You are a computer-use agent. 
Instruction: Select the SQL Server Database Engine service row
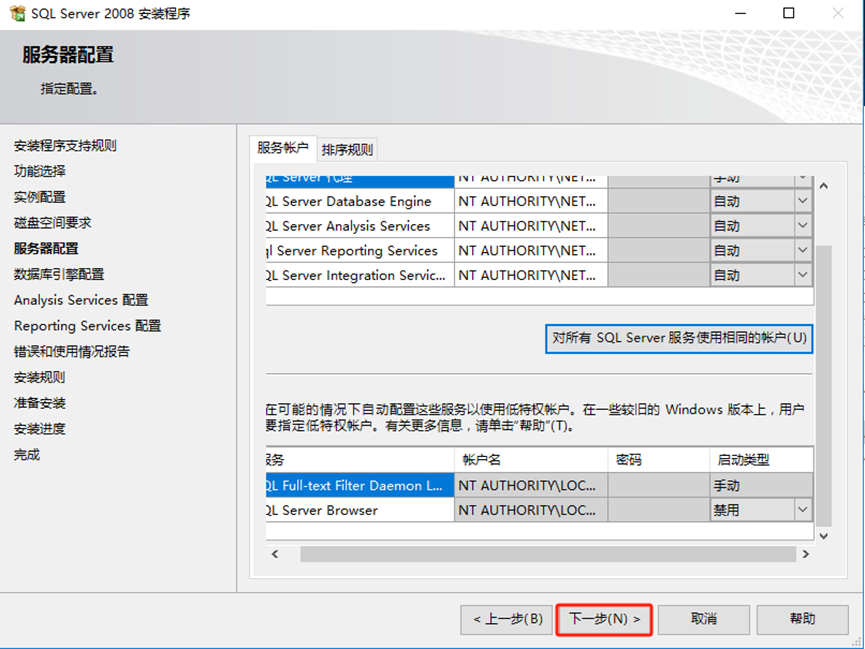pos(538,201)
